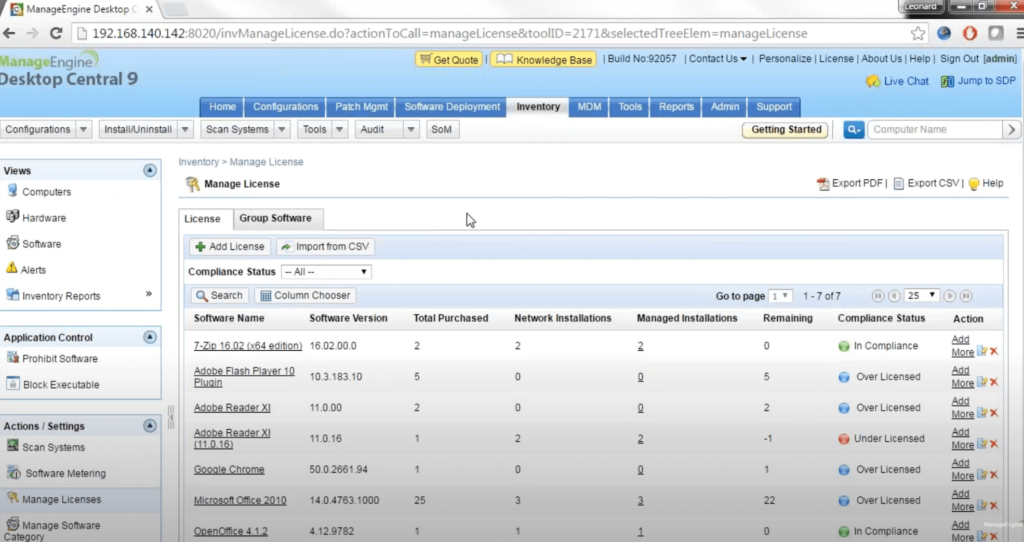Screen dimensions: 1024x542
Task: Click the Manage Licenses key icon
Action: coord(12,498)
